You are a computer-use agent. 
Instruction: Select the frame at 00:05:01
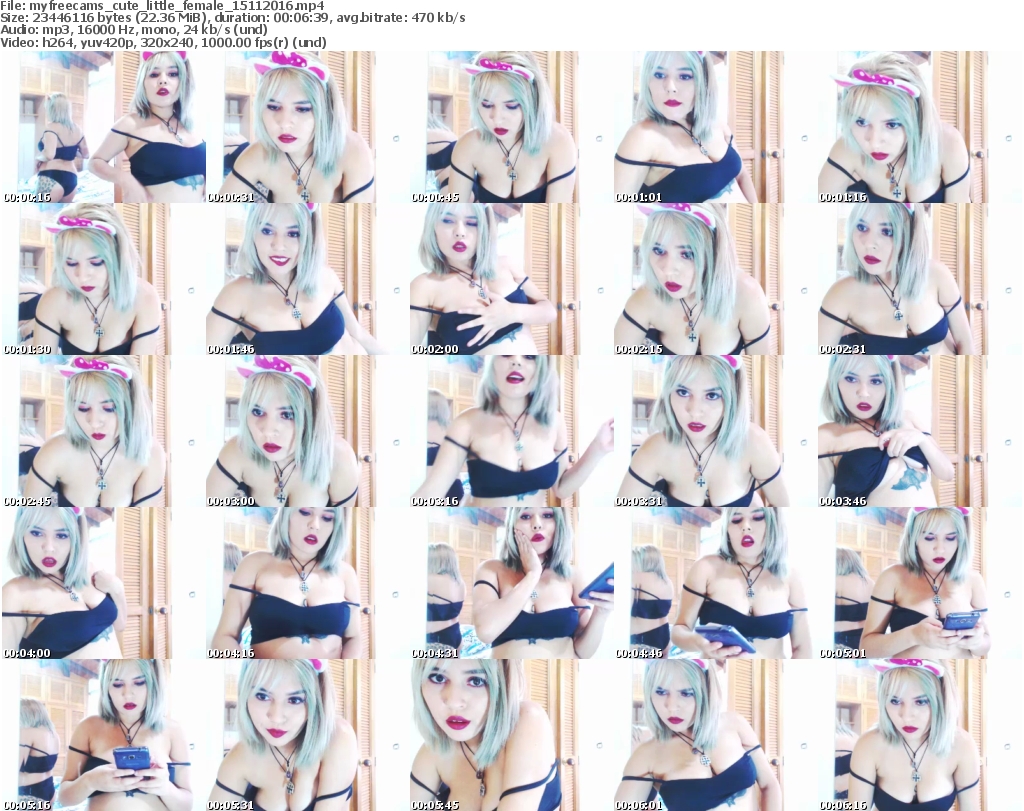920,583
